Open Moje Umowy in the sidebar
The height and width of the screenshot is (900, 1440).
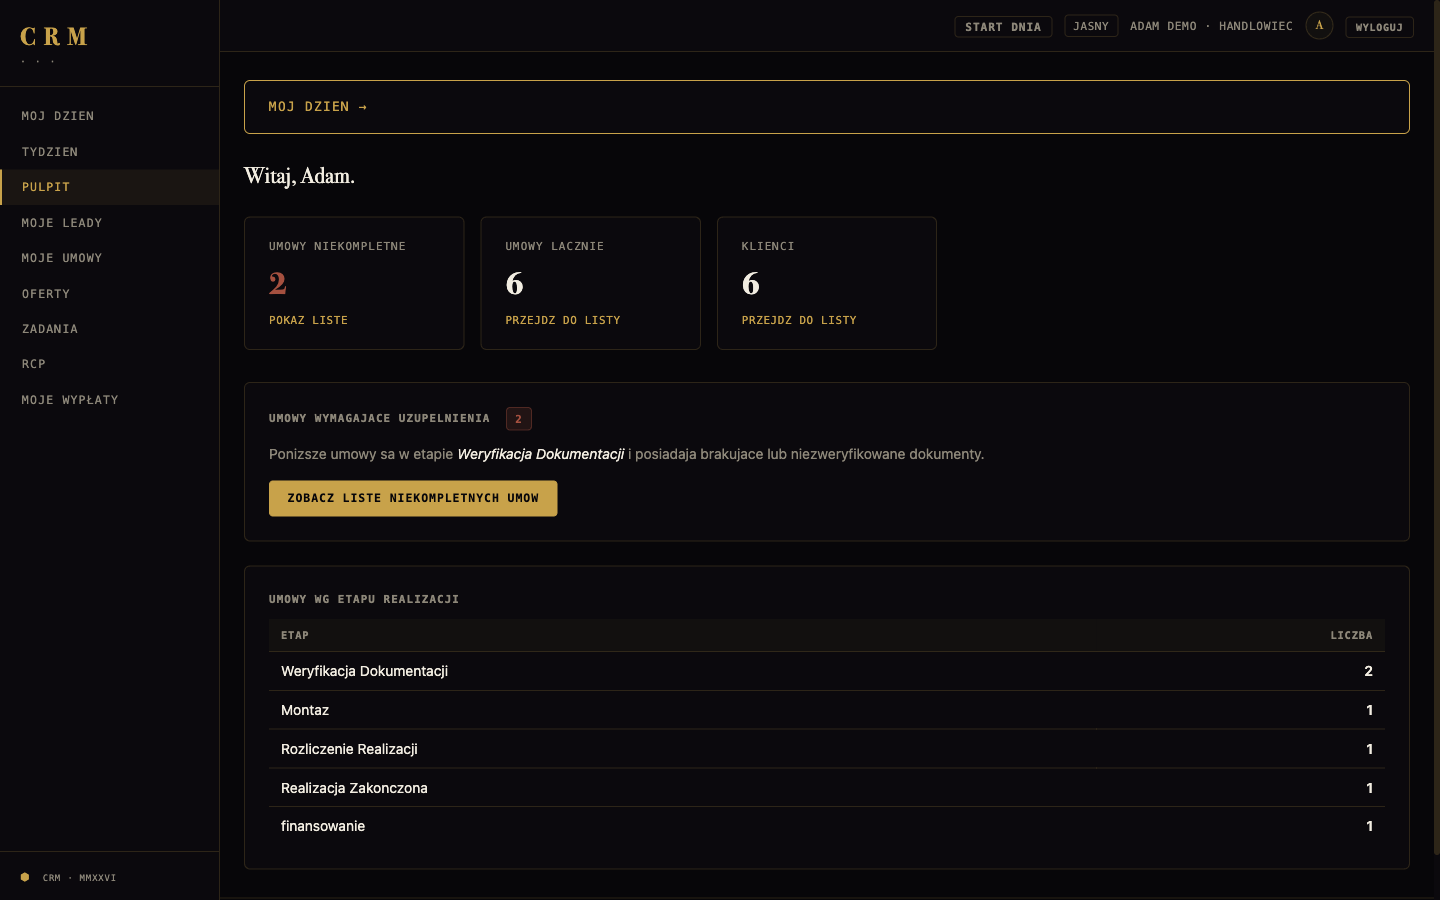coord(109,258)
